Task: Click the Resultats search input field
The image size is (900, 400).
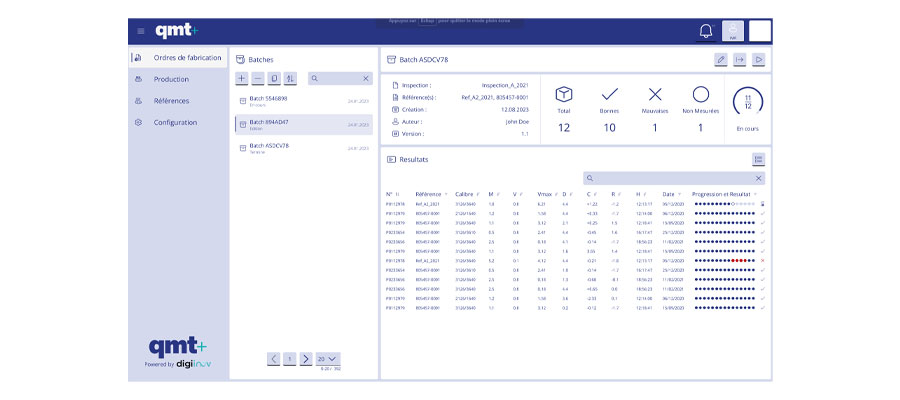Action: [670, 178]
